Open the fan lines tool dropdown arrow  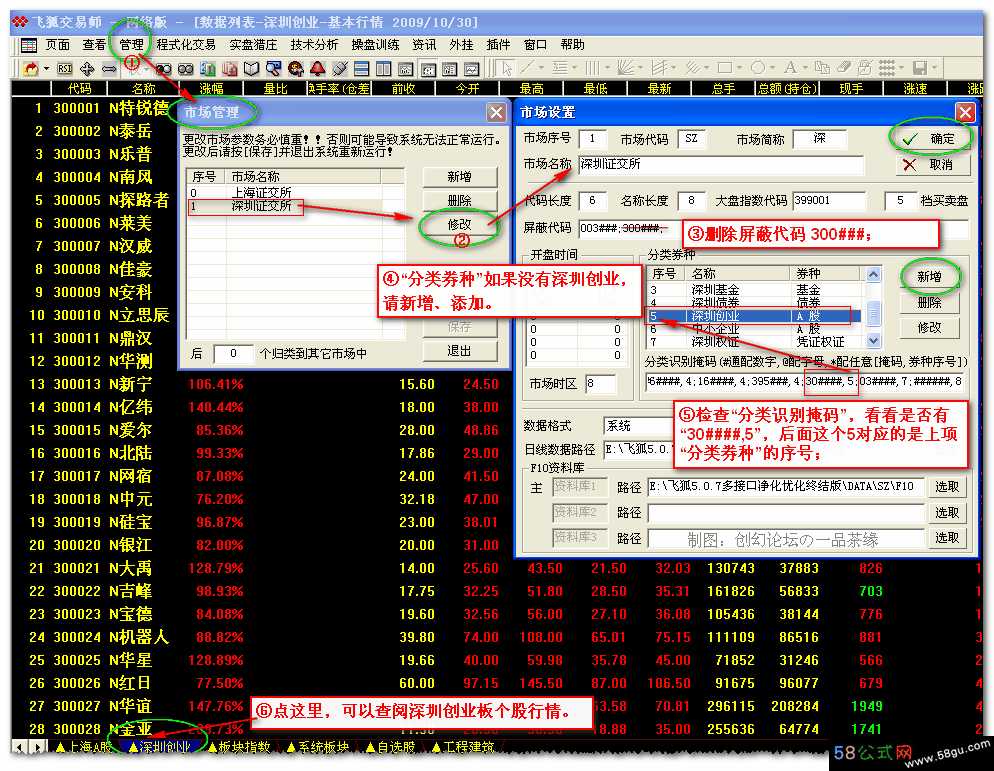[x=640, y=67]
